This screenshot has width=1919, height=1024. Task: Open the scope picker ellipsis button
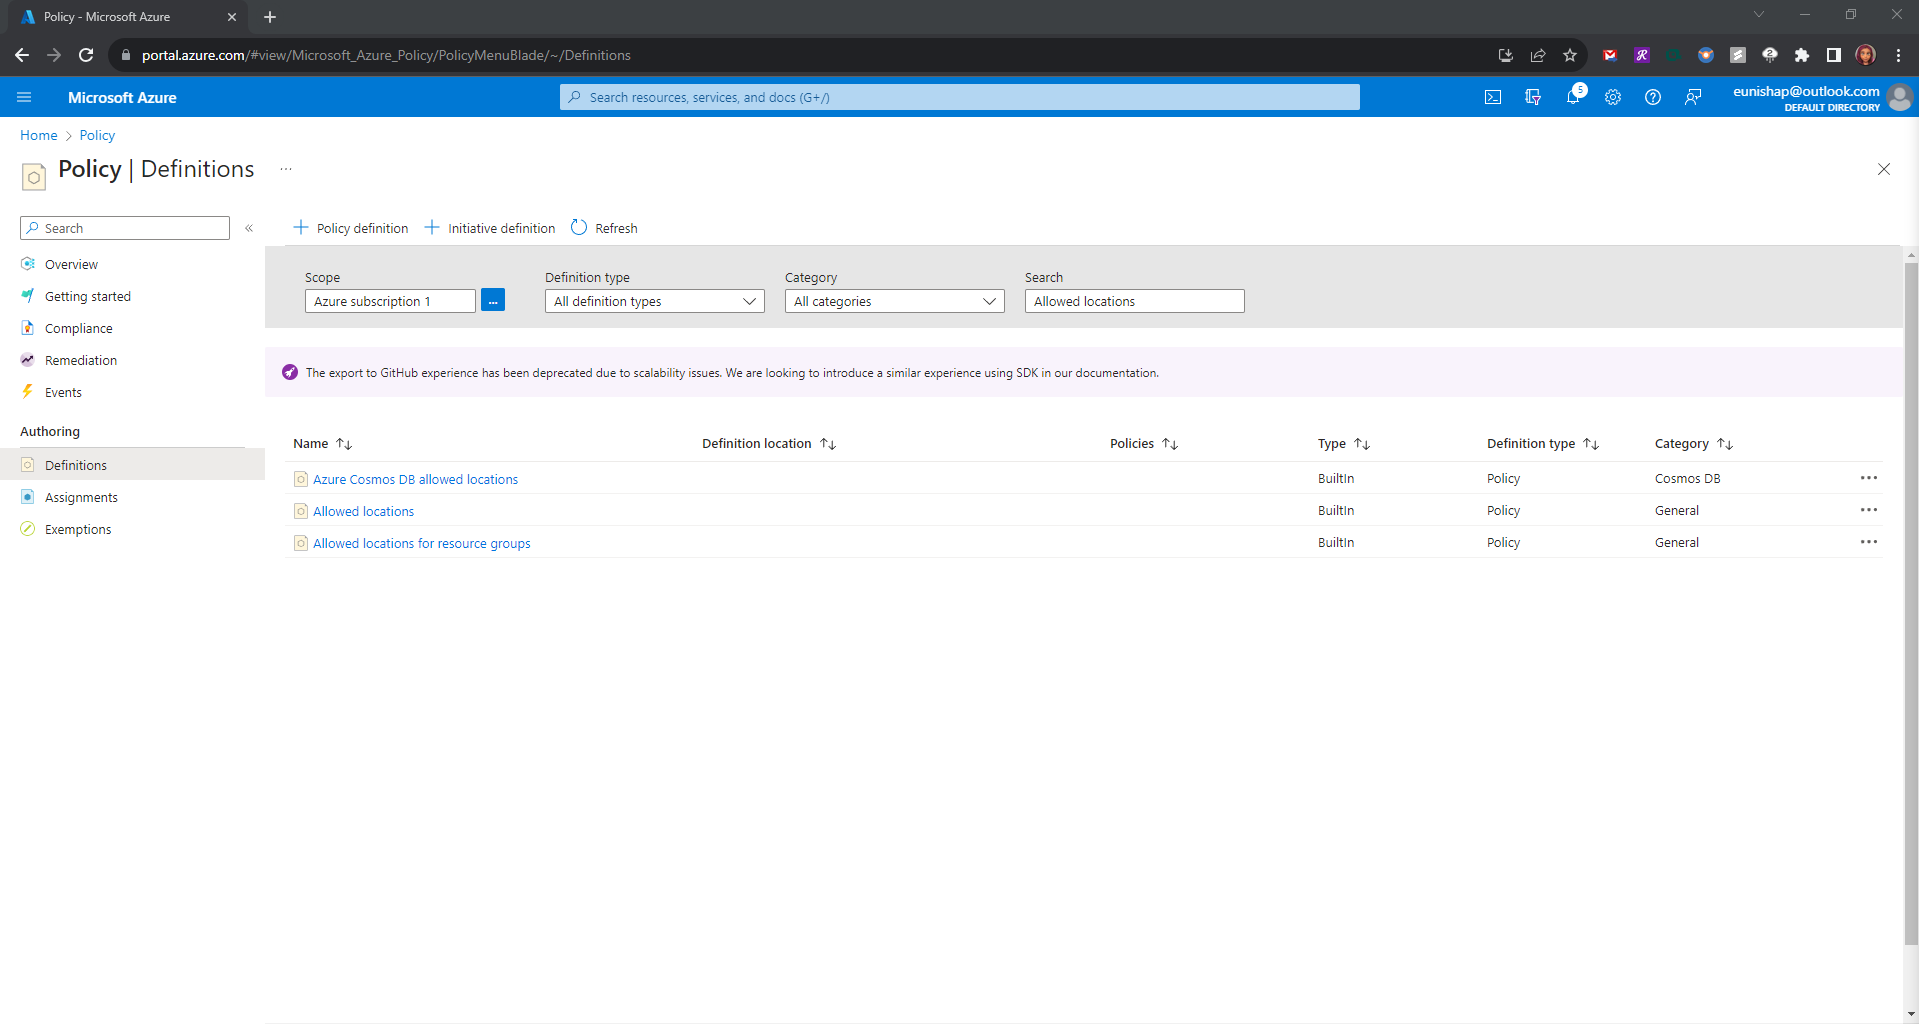pyautogui.click(x=493, y=301)
